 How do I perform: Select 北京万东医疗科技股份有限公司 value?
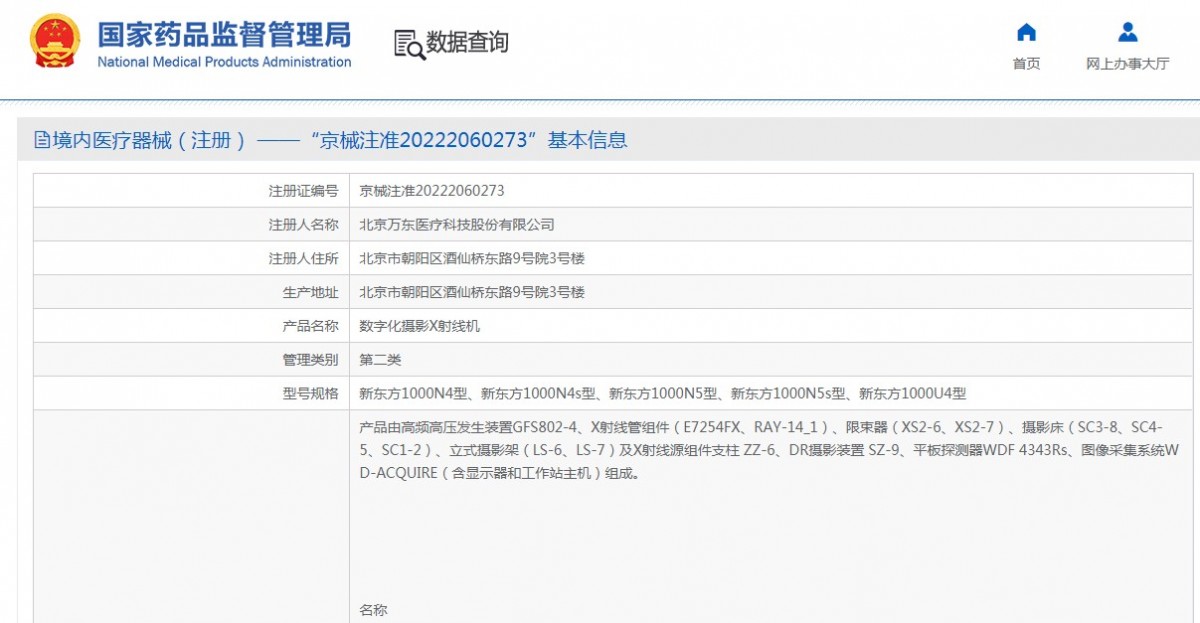pos(456,225)
